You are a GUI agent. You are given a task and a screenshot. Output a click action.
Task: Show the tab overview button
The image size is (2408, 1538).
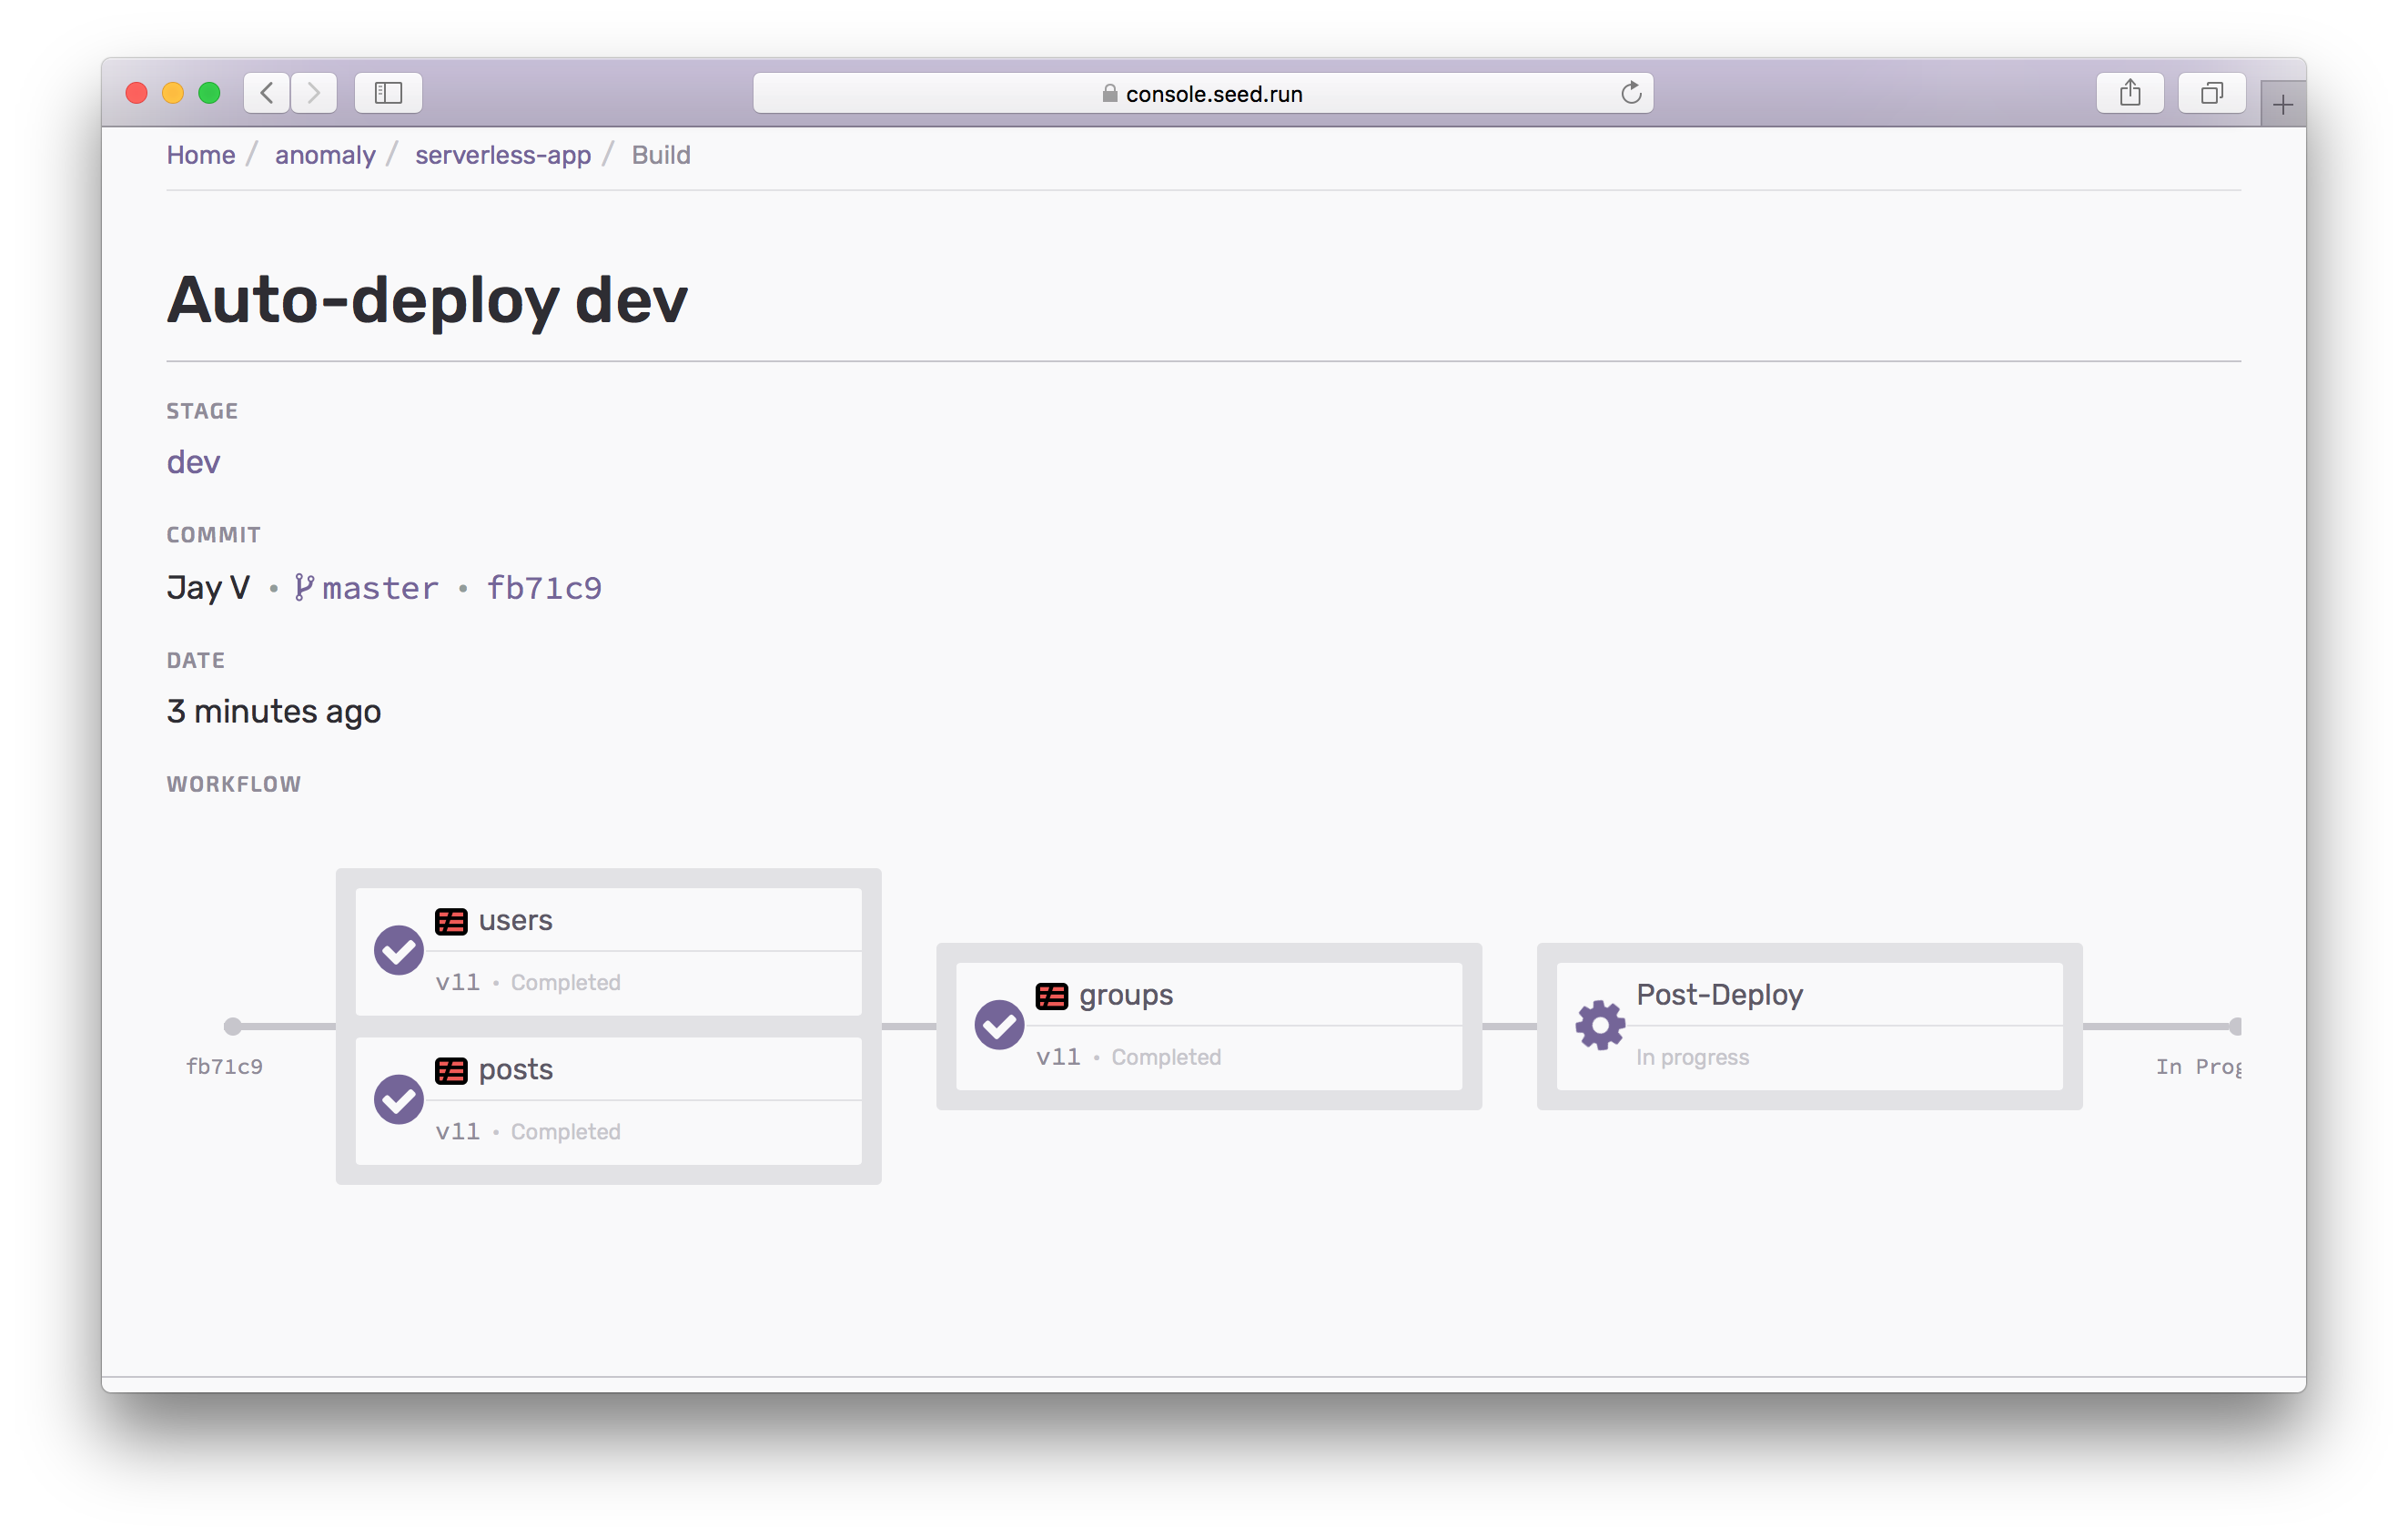(x=2211, y=93)
